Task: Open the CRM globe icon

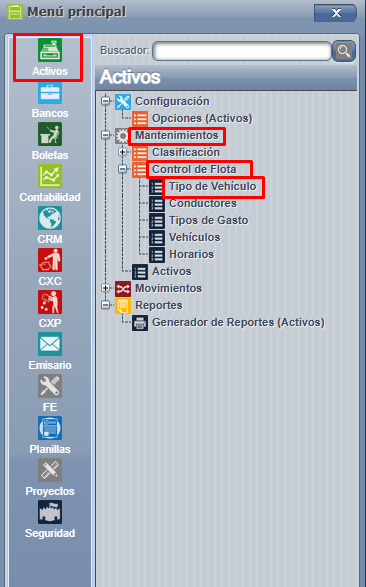Action: [50, 218]
